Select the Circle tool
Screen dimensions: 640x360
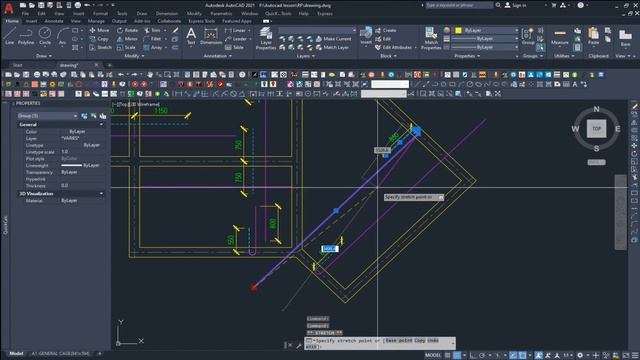click(x=45, y=36)
